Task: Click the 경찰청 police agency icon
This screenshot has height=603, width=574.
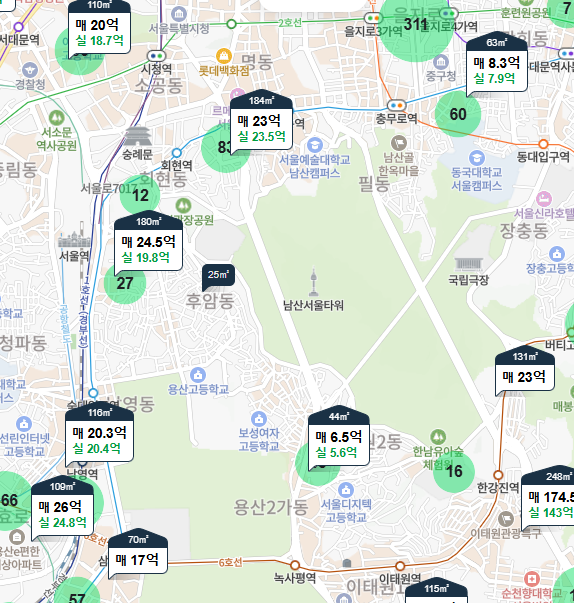Action: (30, 70)
